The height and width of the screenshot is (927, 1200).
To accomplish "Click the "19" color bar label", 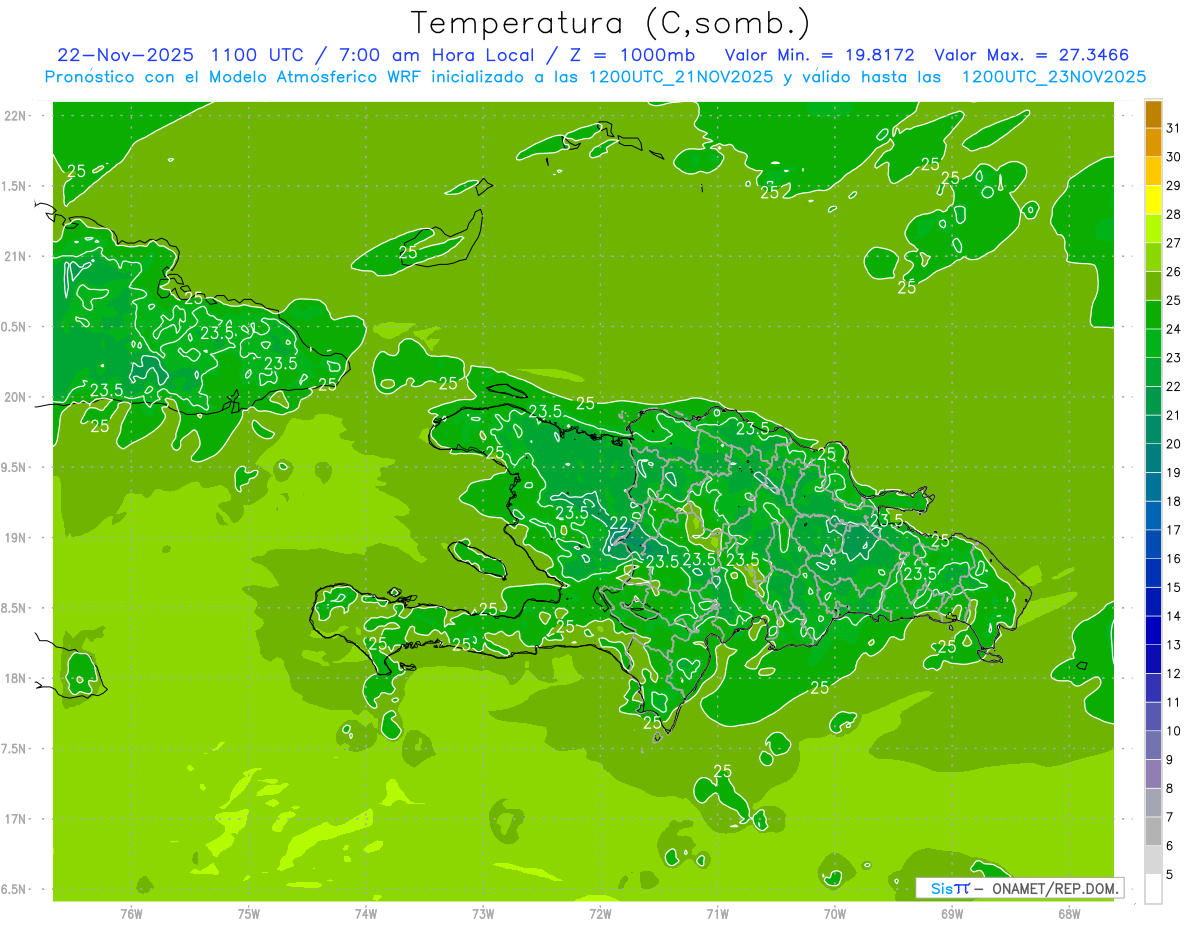I will pos(1174,473).
